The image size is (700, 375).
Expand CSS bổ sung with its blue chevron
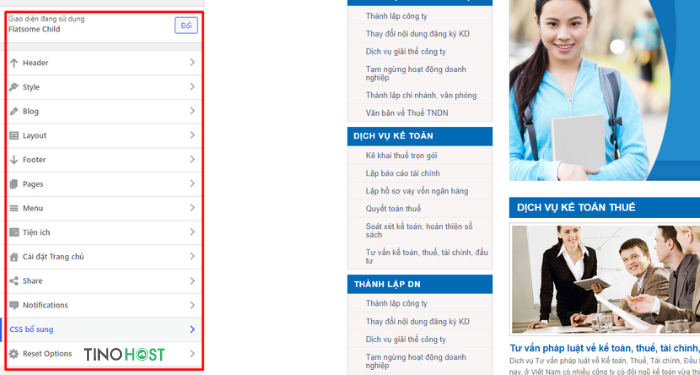pyautogui.click(x=192, y=329)
